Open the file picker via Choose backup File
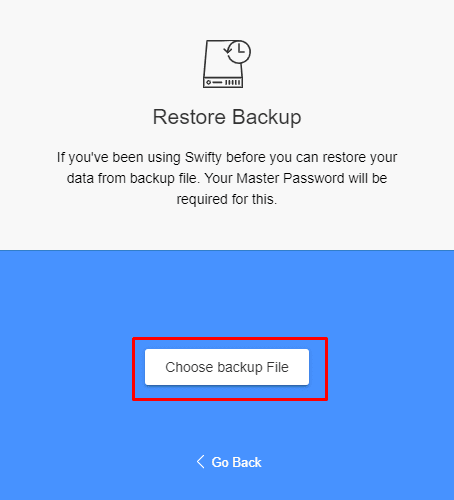The image size is (454, 500). point(227,367)
